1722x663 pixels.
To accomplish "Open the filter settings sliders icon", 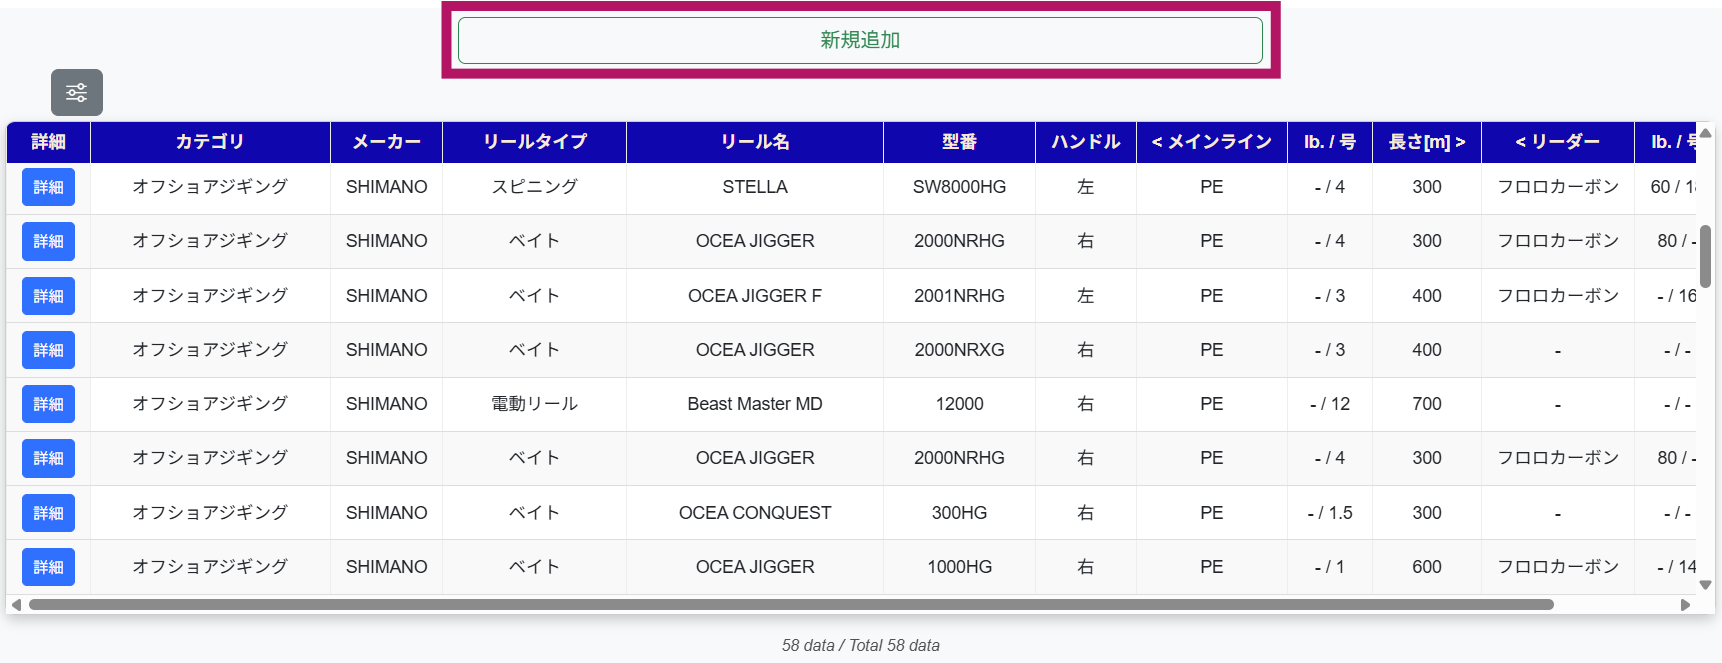I will (77, 93).
